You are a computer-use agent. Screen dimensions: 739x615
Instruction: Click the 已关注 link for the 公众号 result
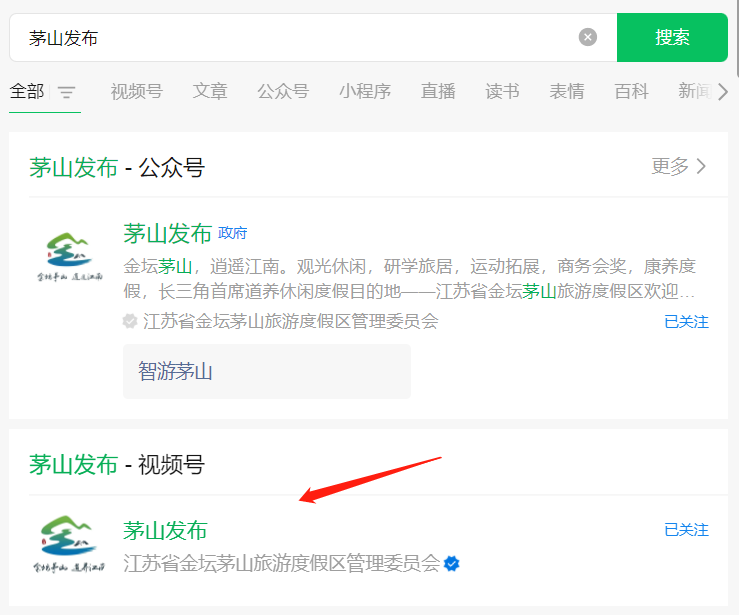tap(686, 322)
